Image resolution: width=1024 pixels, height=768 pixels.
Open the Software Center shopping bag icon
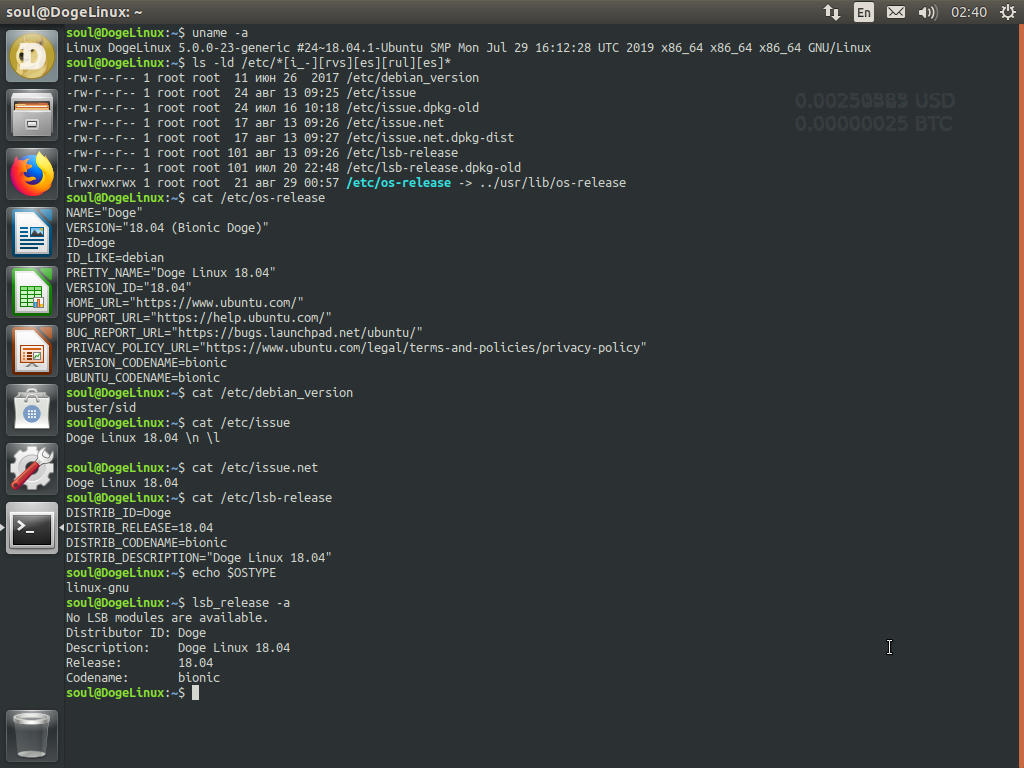point(31,410)
